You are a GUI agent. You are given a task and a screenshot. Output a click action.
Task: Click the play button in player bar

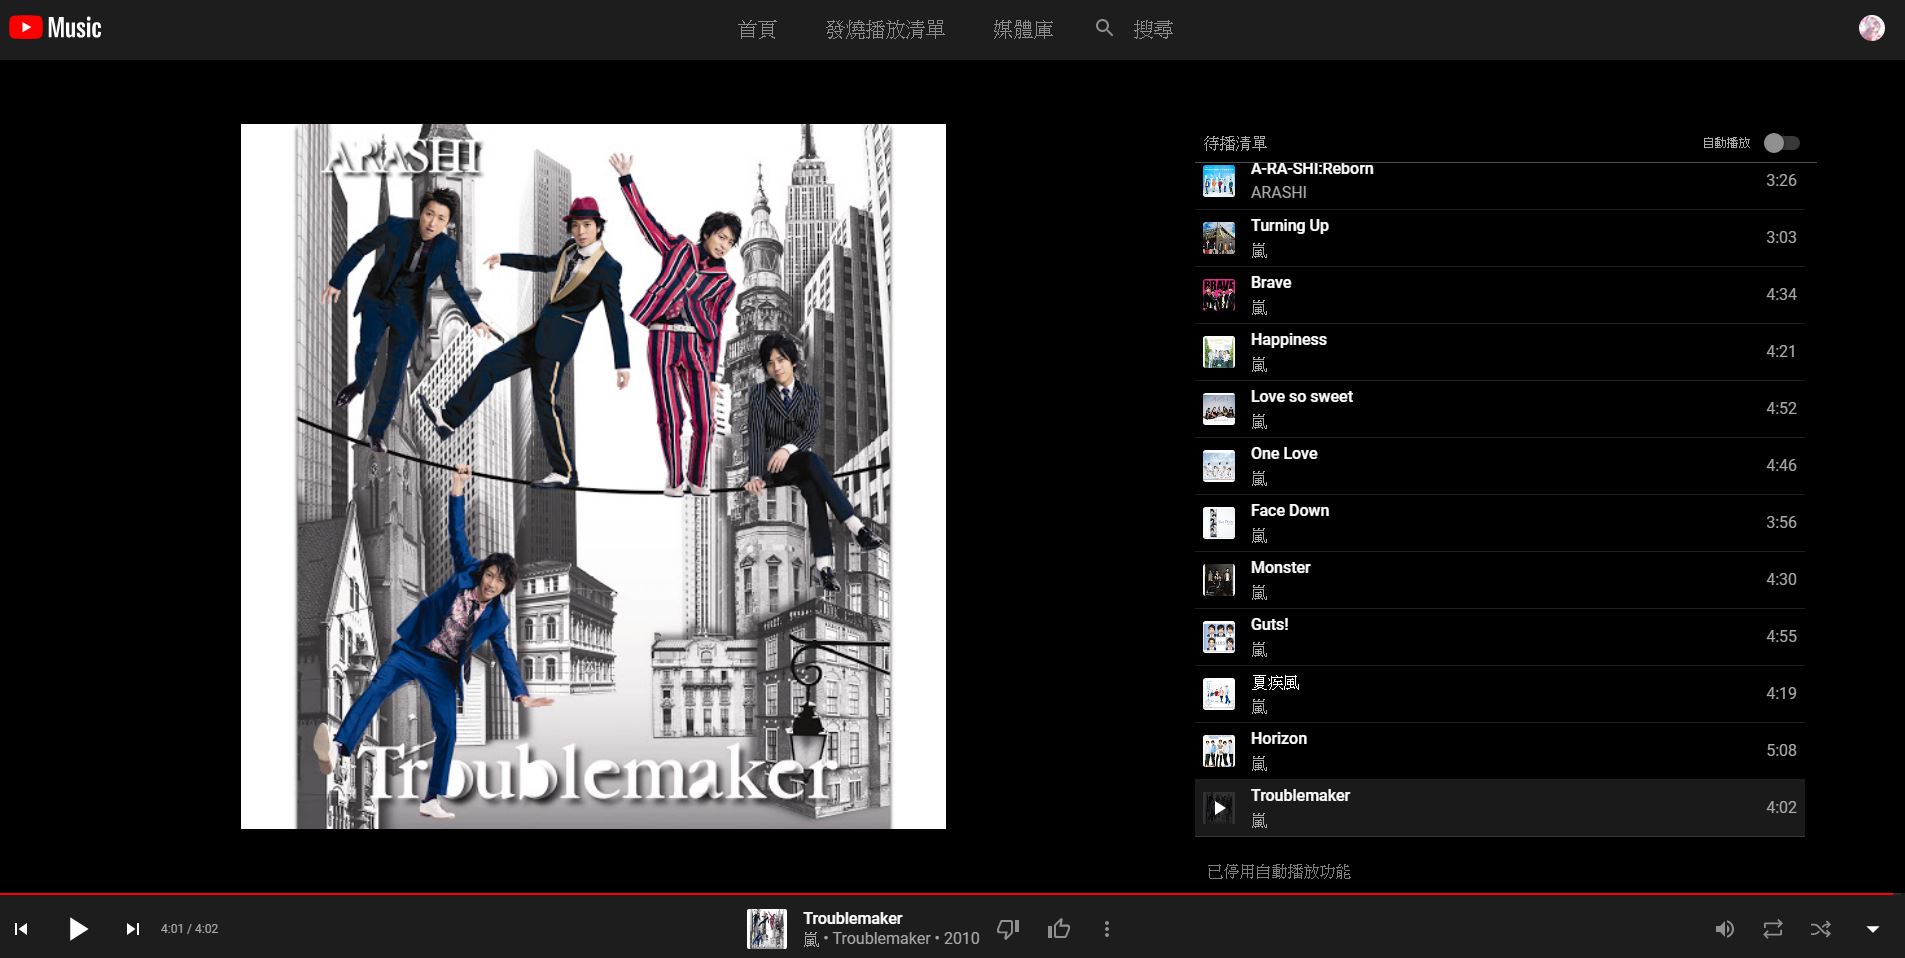tap(78, 929)
